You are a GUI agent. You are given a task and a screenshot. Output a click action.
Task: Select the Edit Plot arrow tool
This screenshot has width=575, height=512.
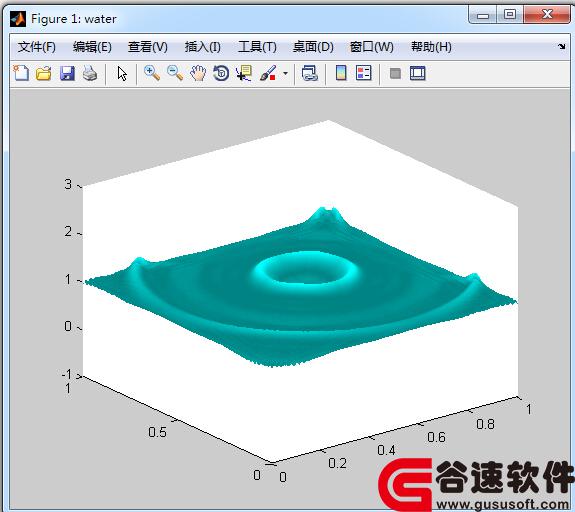122,73
